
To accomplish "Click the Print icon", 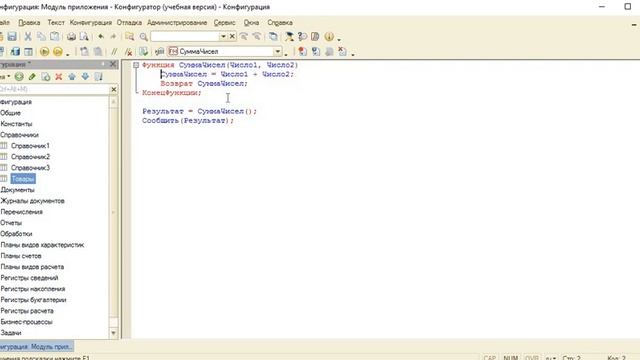I will click(x=71, y=37).
